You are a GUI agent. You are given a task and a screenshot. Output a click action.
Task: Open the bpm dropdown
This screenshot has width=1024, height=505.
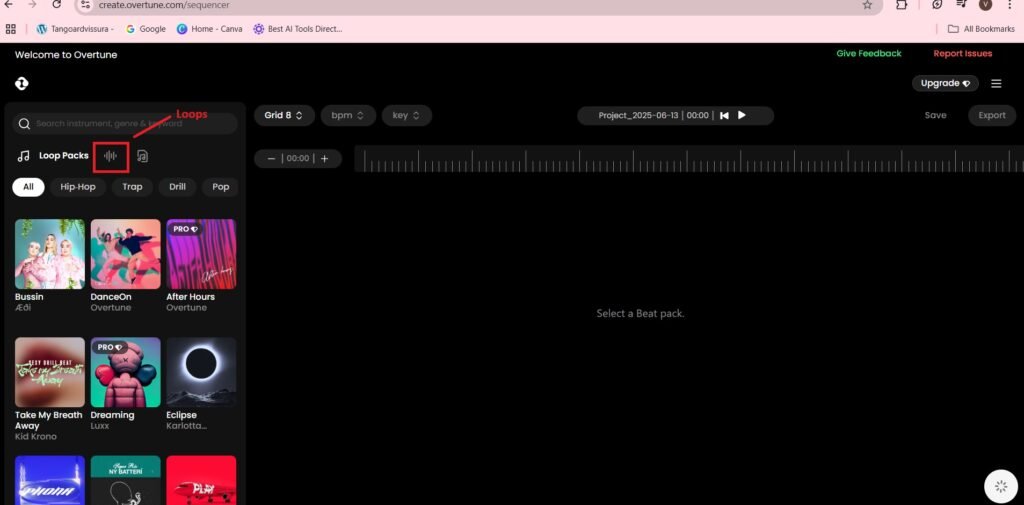tap(348, 116)
